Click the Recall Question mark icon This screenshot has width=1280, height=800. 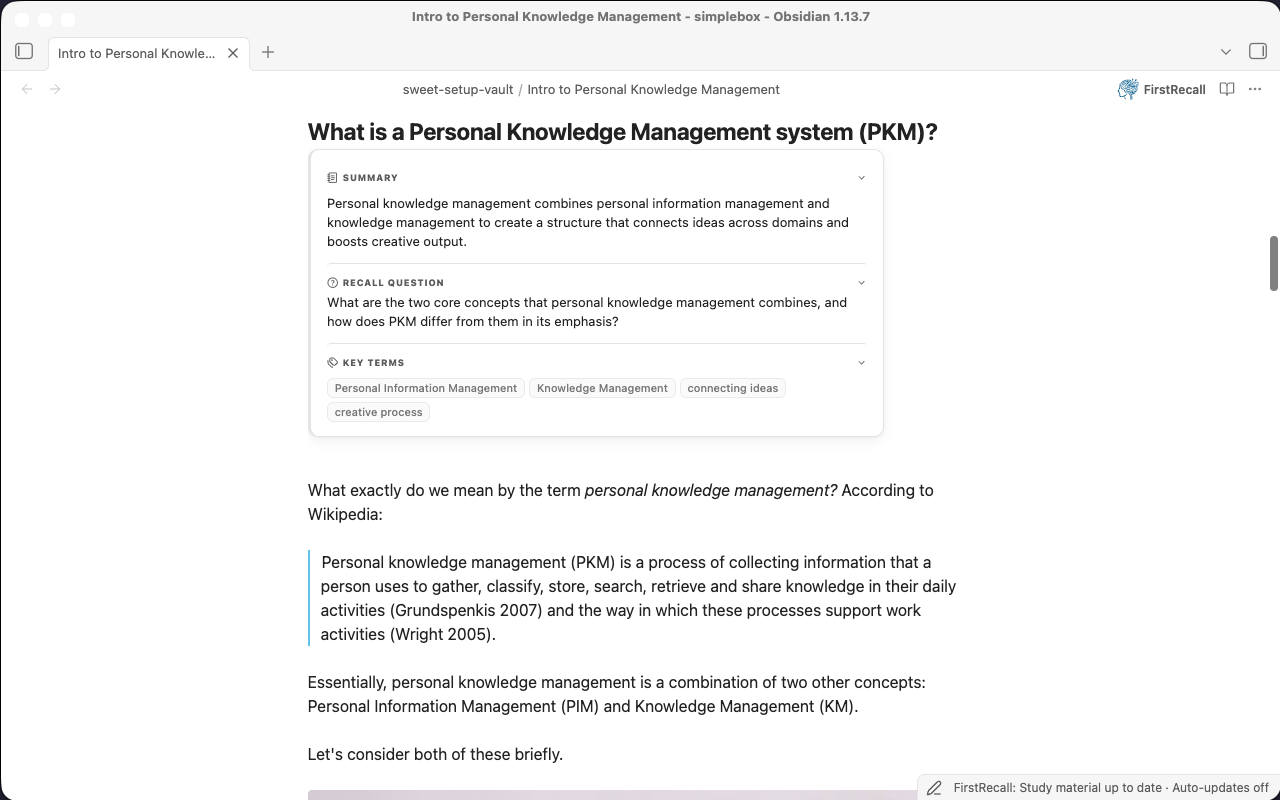coord(332,283)
